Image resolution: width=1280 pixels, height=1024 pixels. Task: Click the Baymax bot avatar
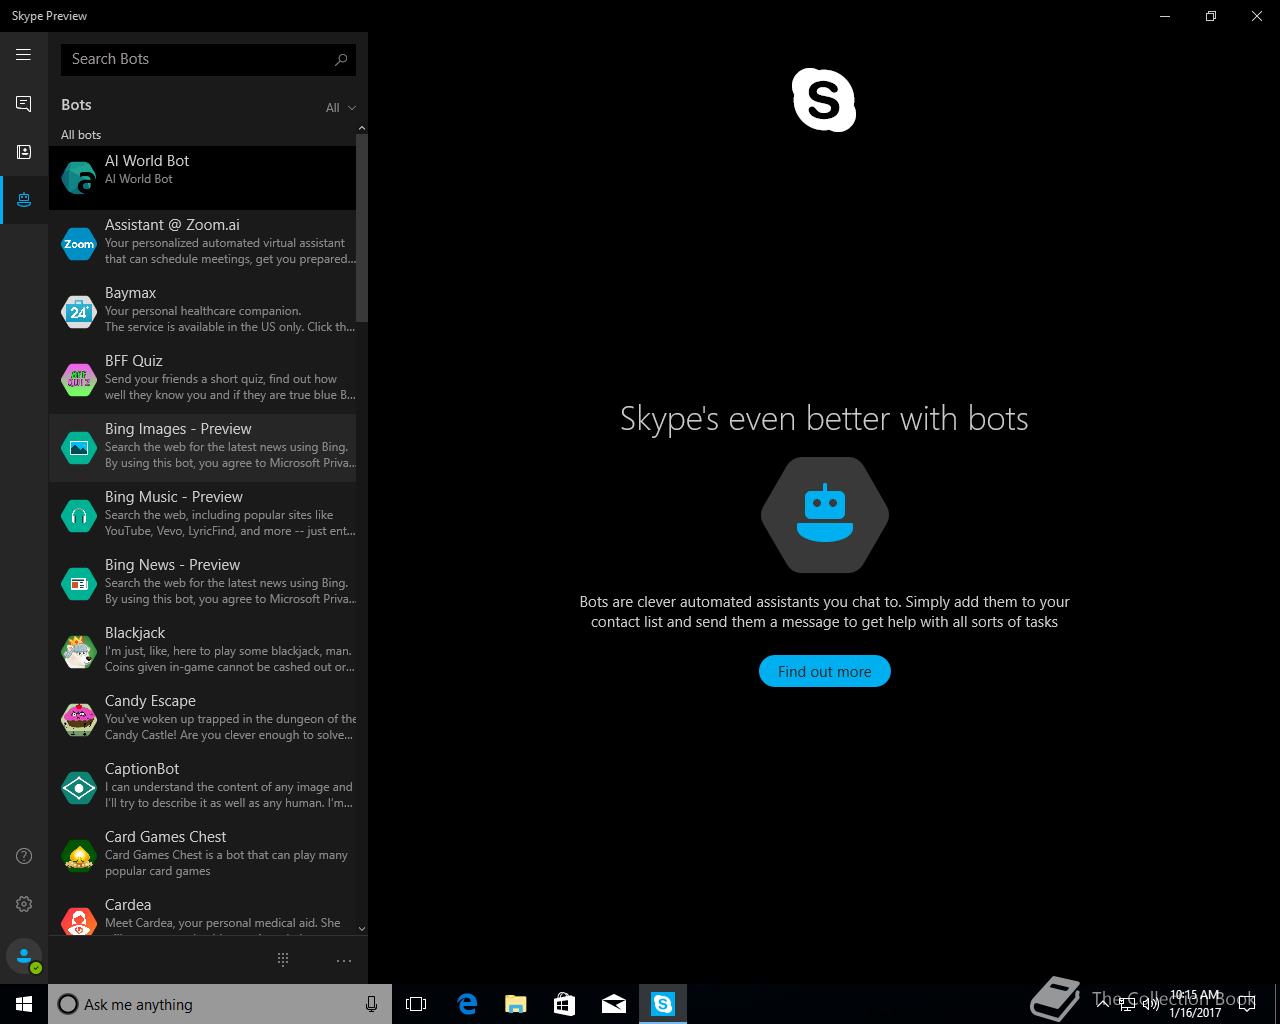click(79, 311)
